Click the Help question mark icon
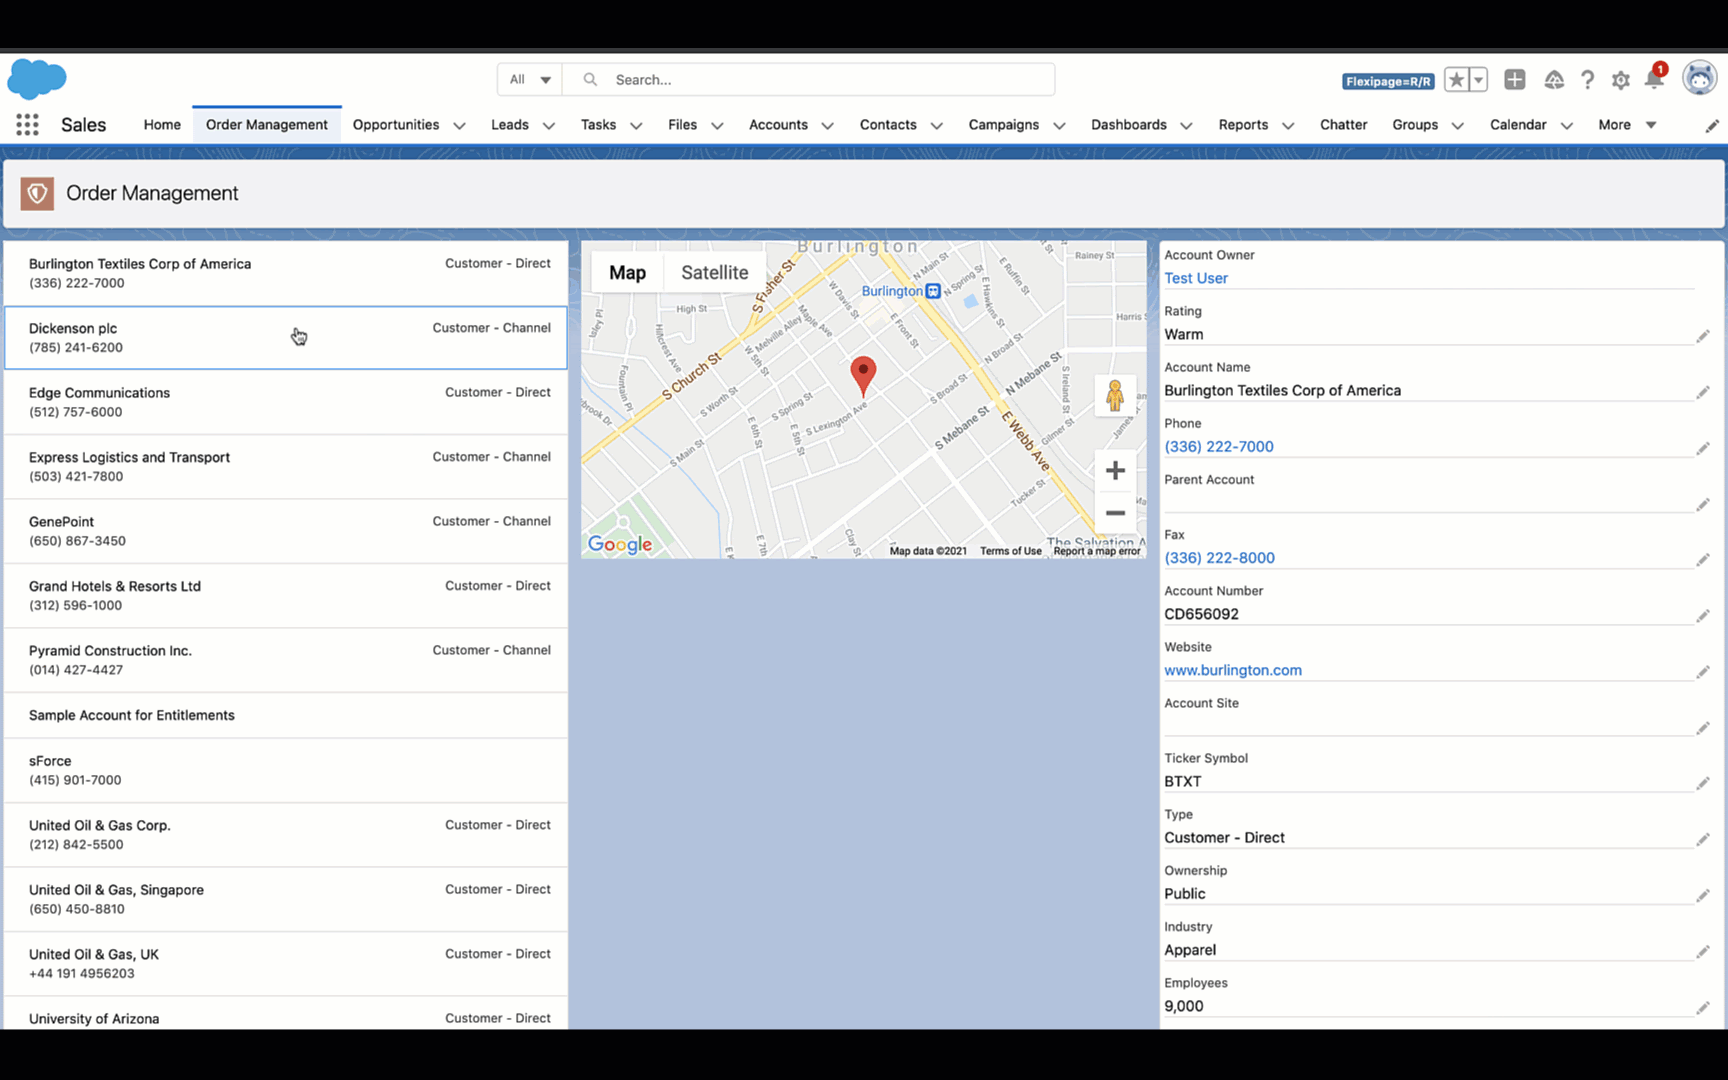 point(1587,80)
